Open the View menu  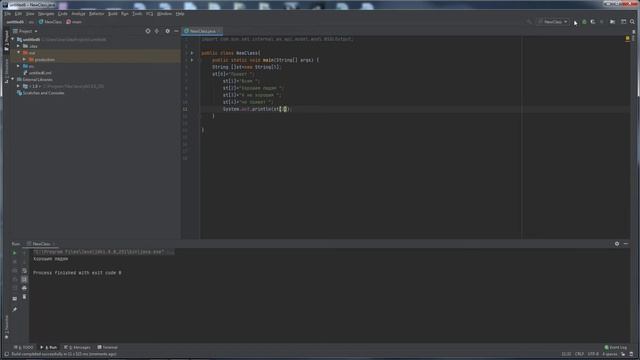click(30, 14)
